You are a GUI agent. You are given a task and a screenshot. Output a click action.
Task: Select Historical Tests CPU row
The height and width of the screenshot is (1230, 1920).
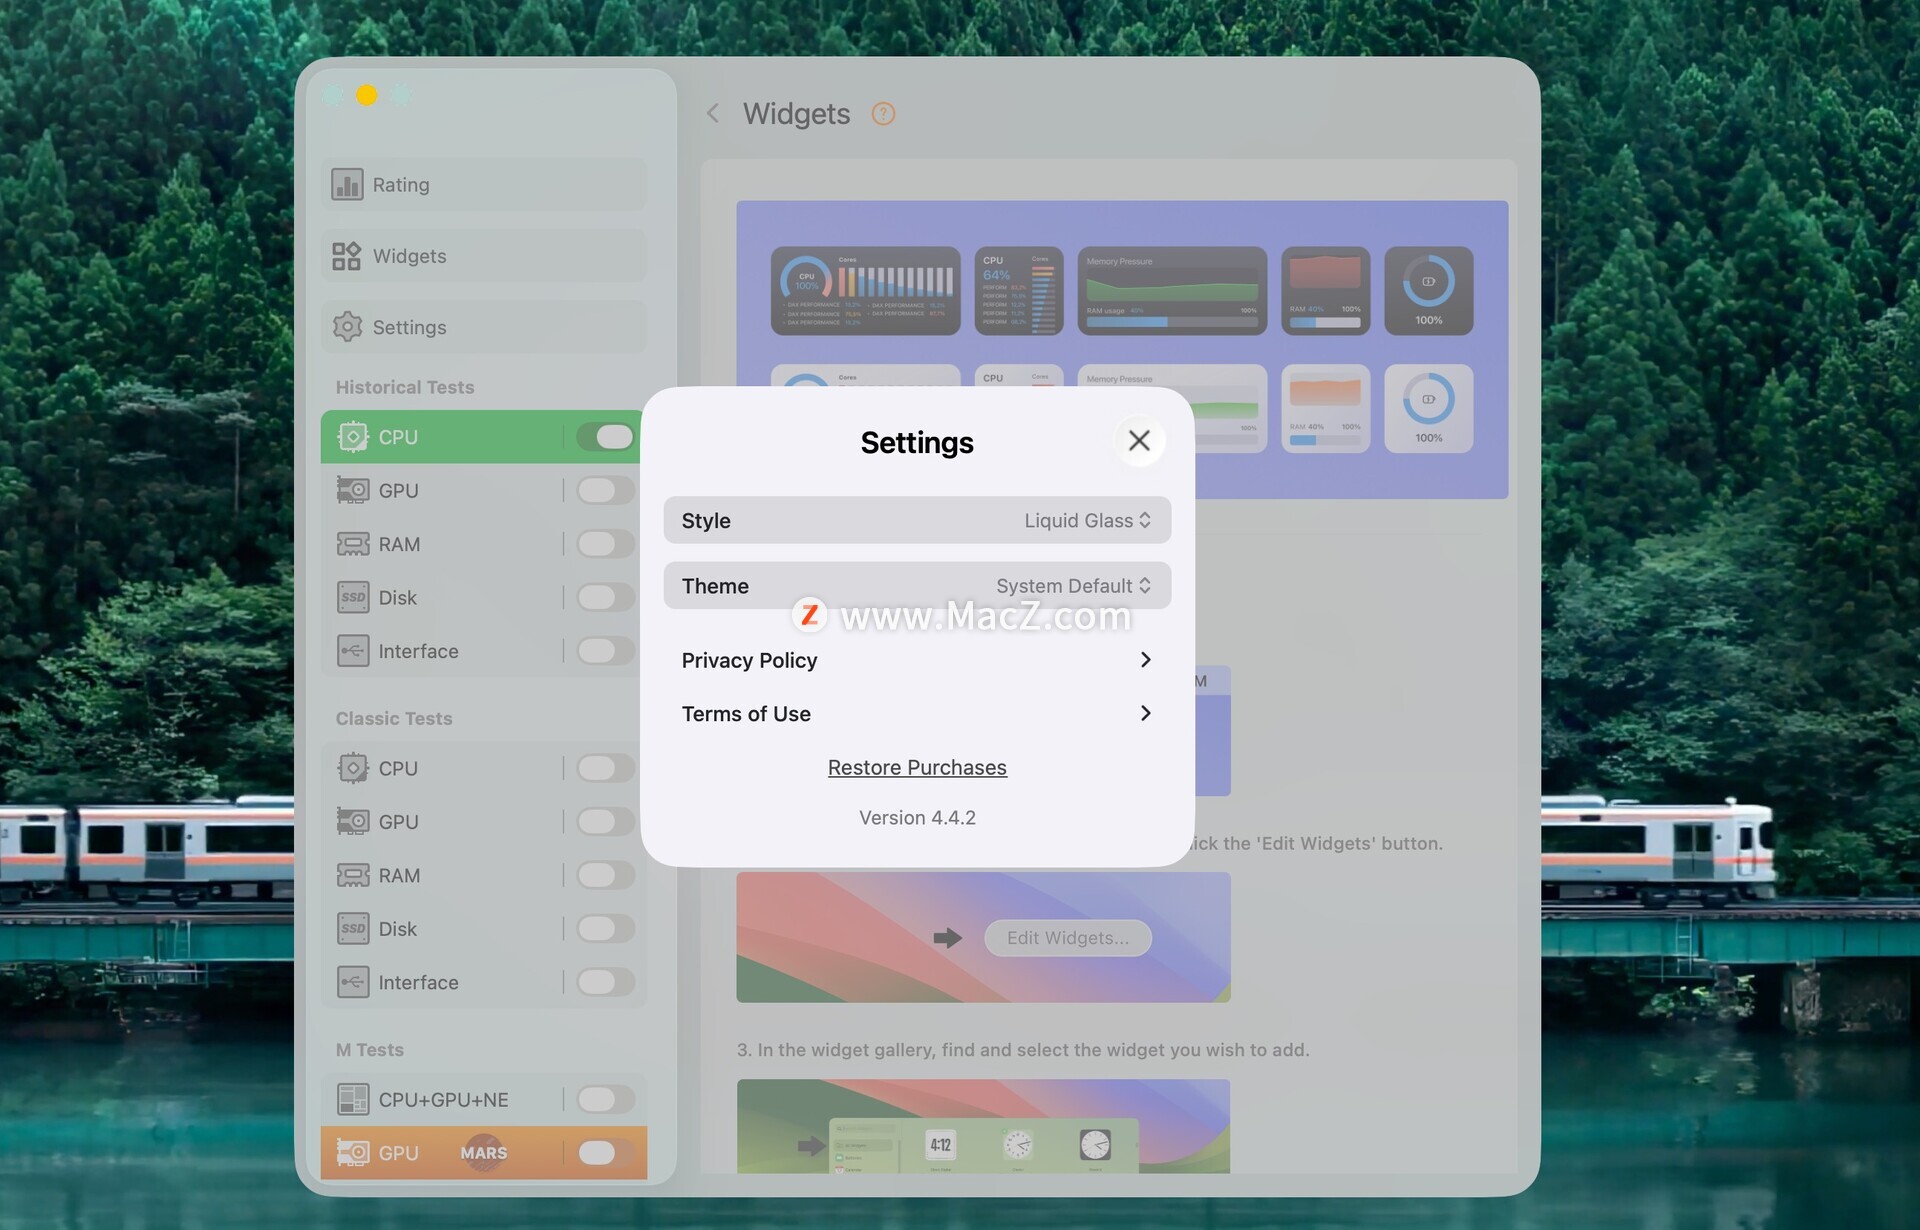point(482,437)
